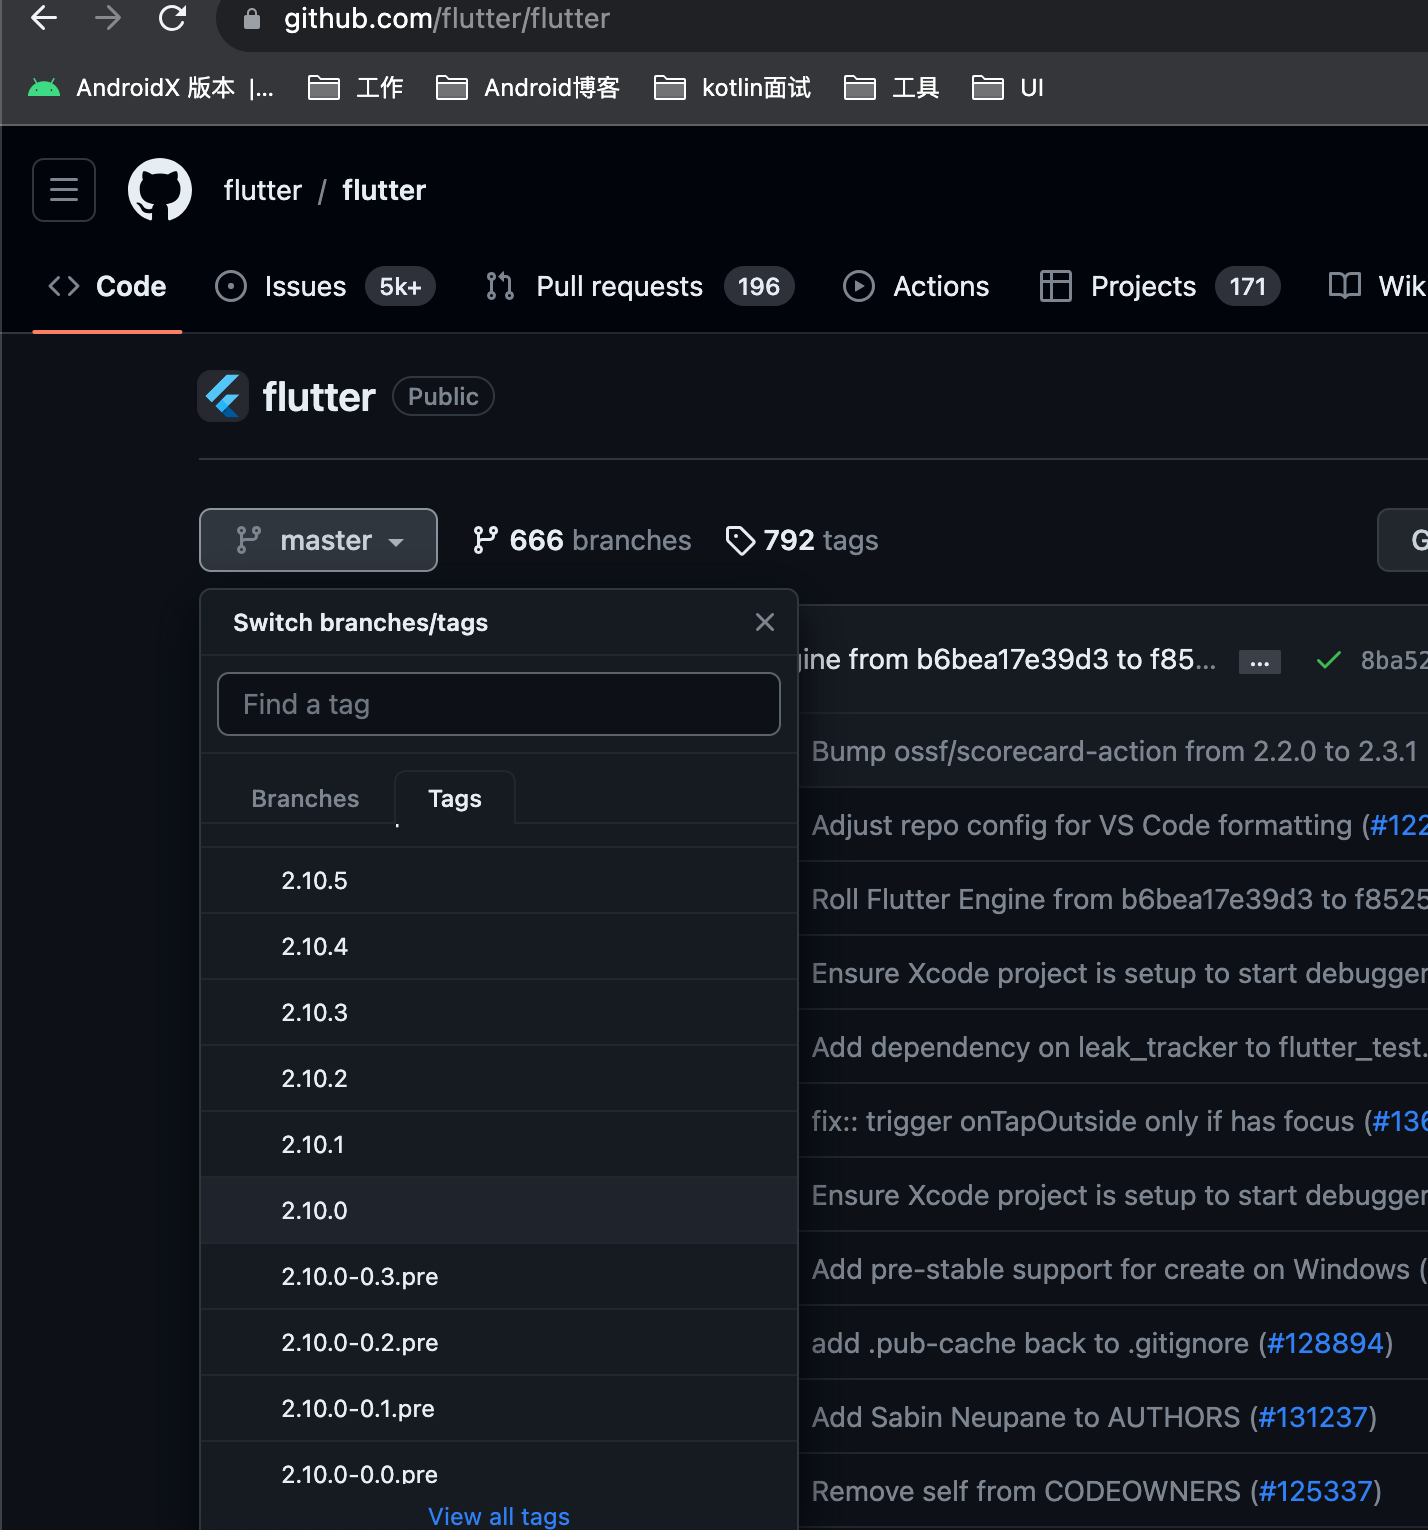1428x1530 pixels.
Task: Select tag 2.10.0
Action: [499, 1210]
